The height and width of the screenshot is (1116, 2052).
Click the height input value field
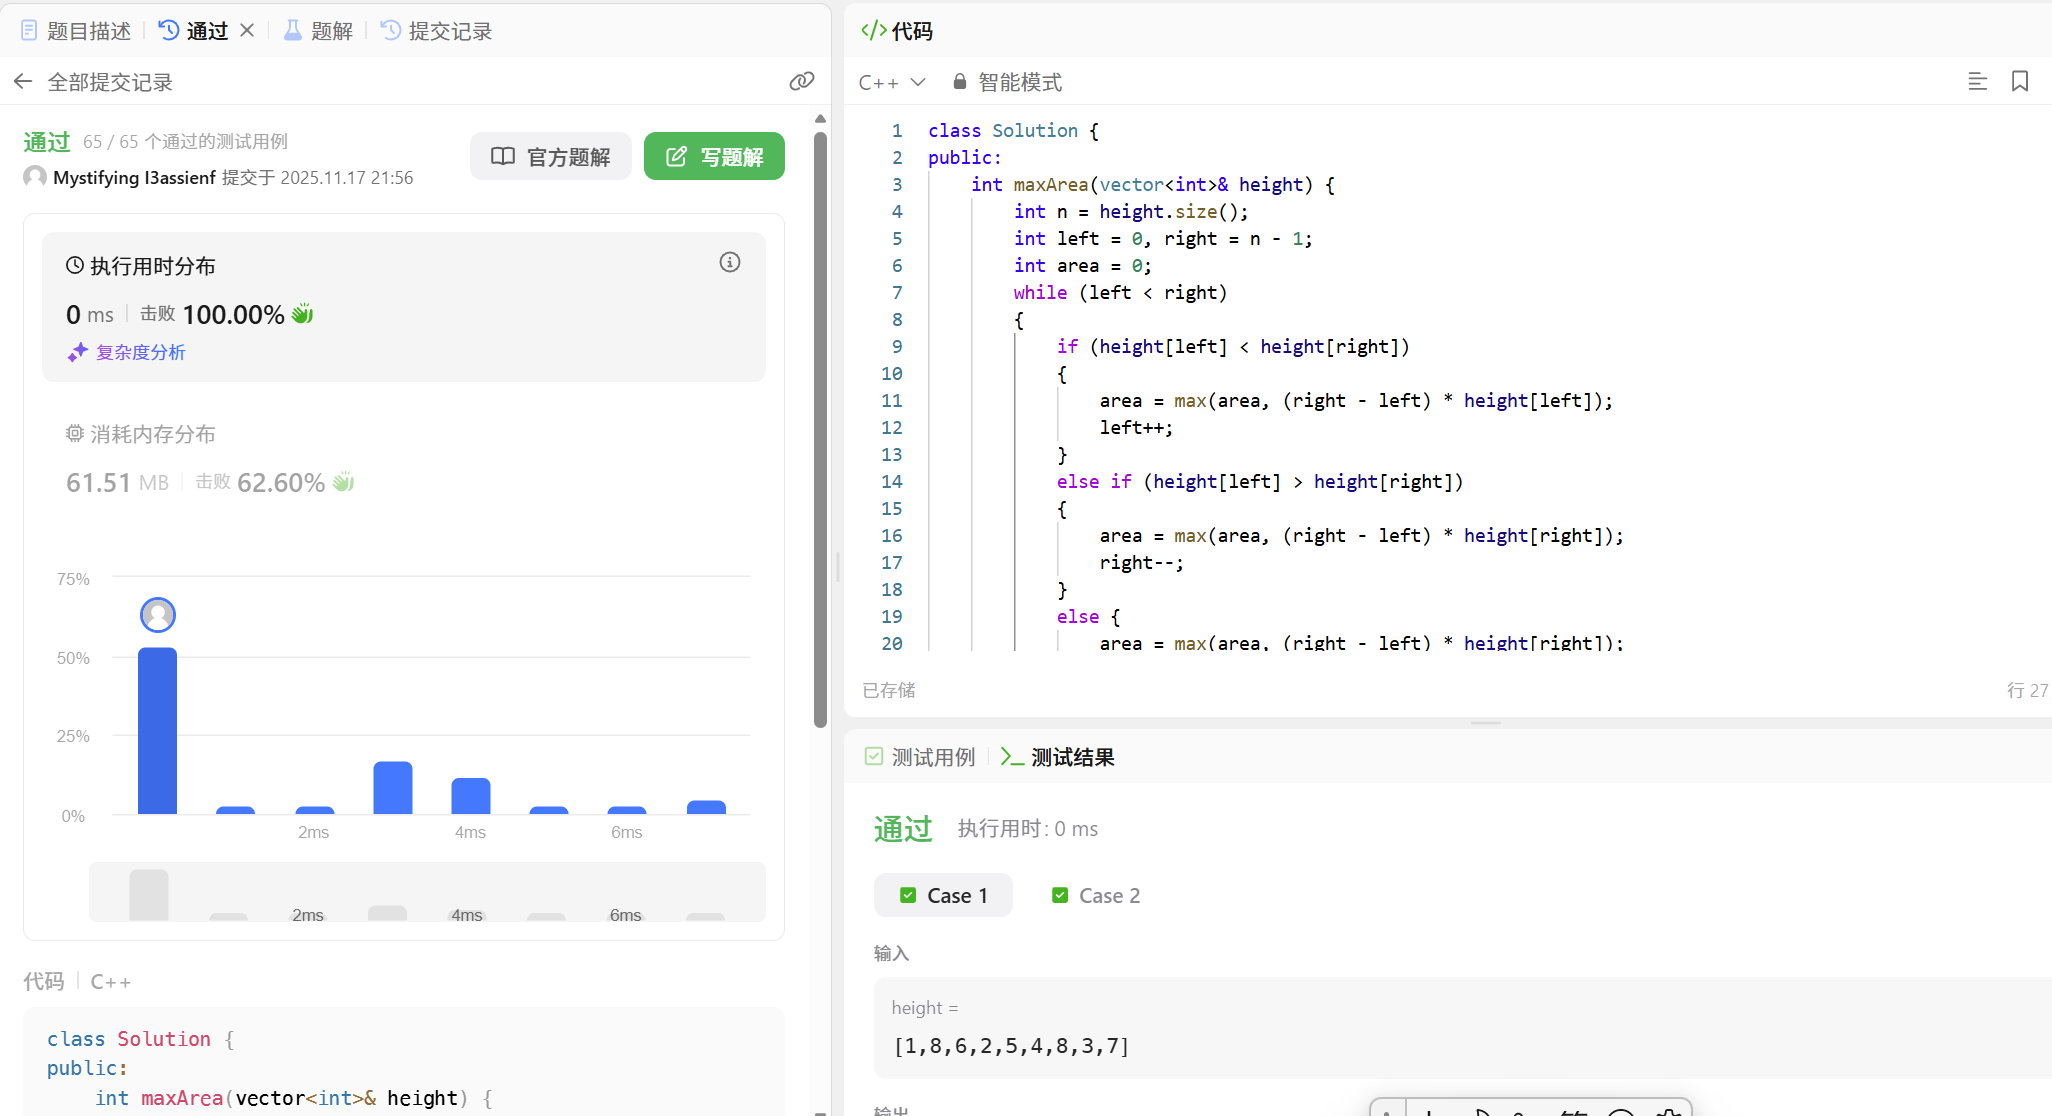(1011, 1046)
